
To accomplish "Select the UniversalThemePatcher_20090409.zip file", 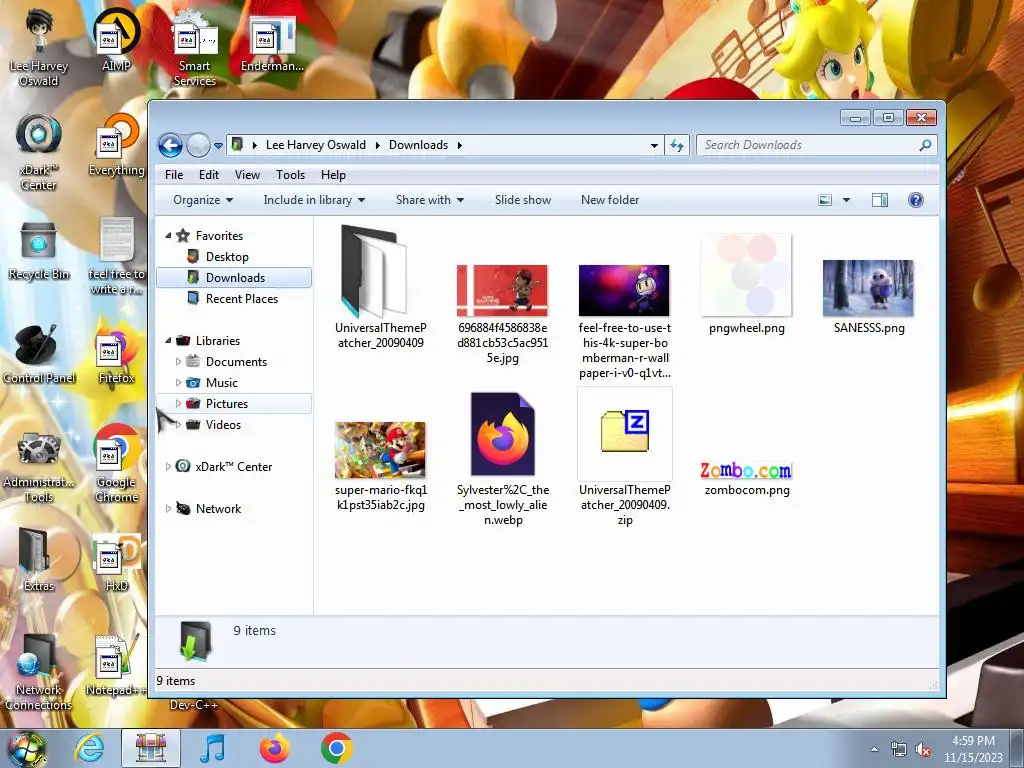I will (624, 457).
